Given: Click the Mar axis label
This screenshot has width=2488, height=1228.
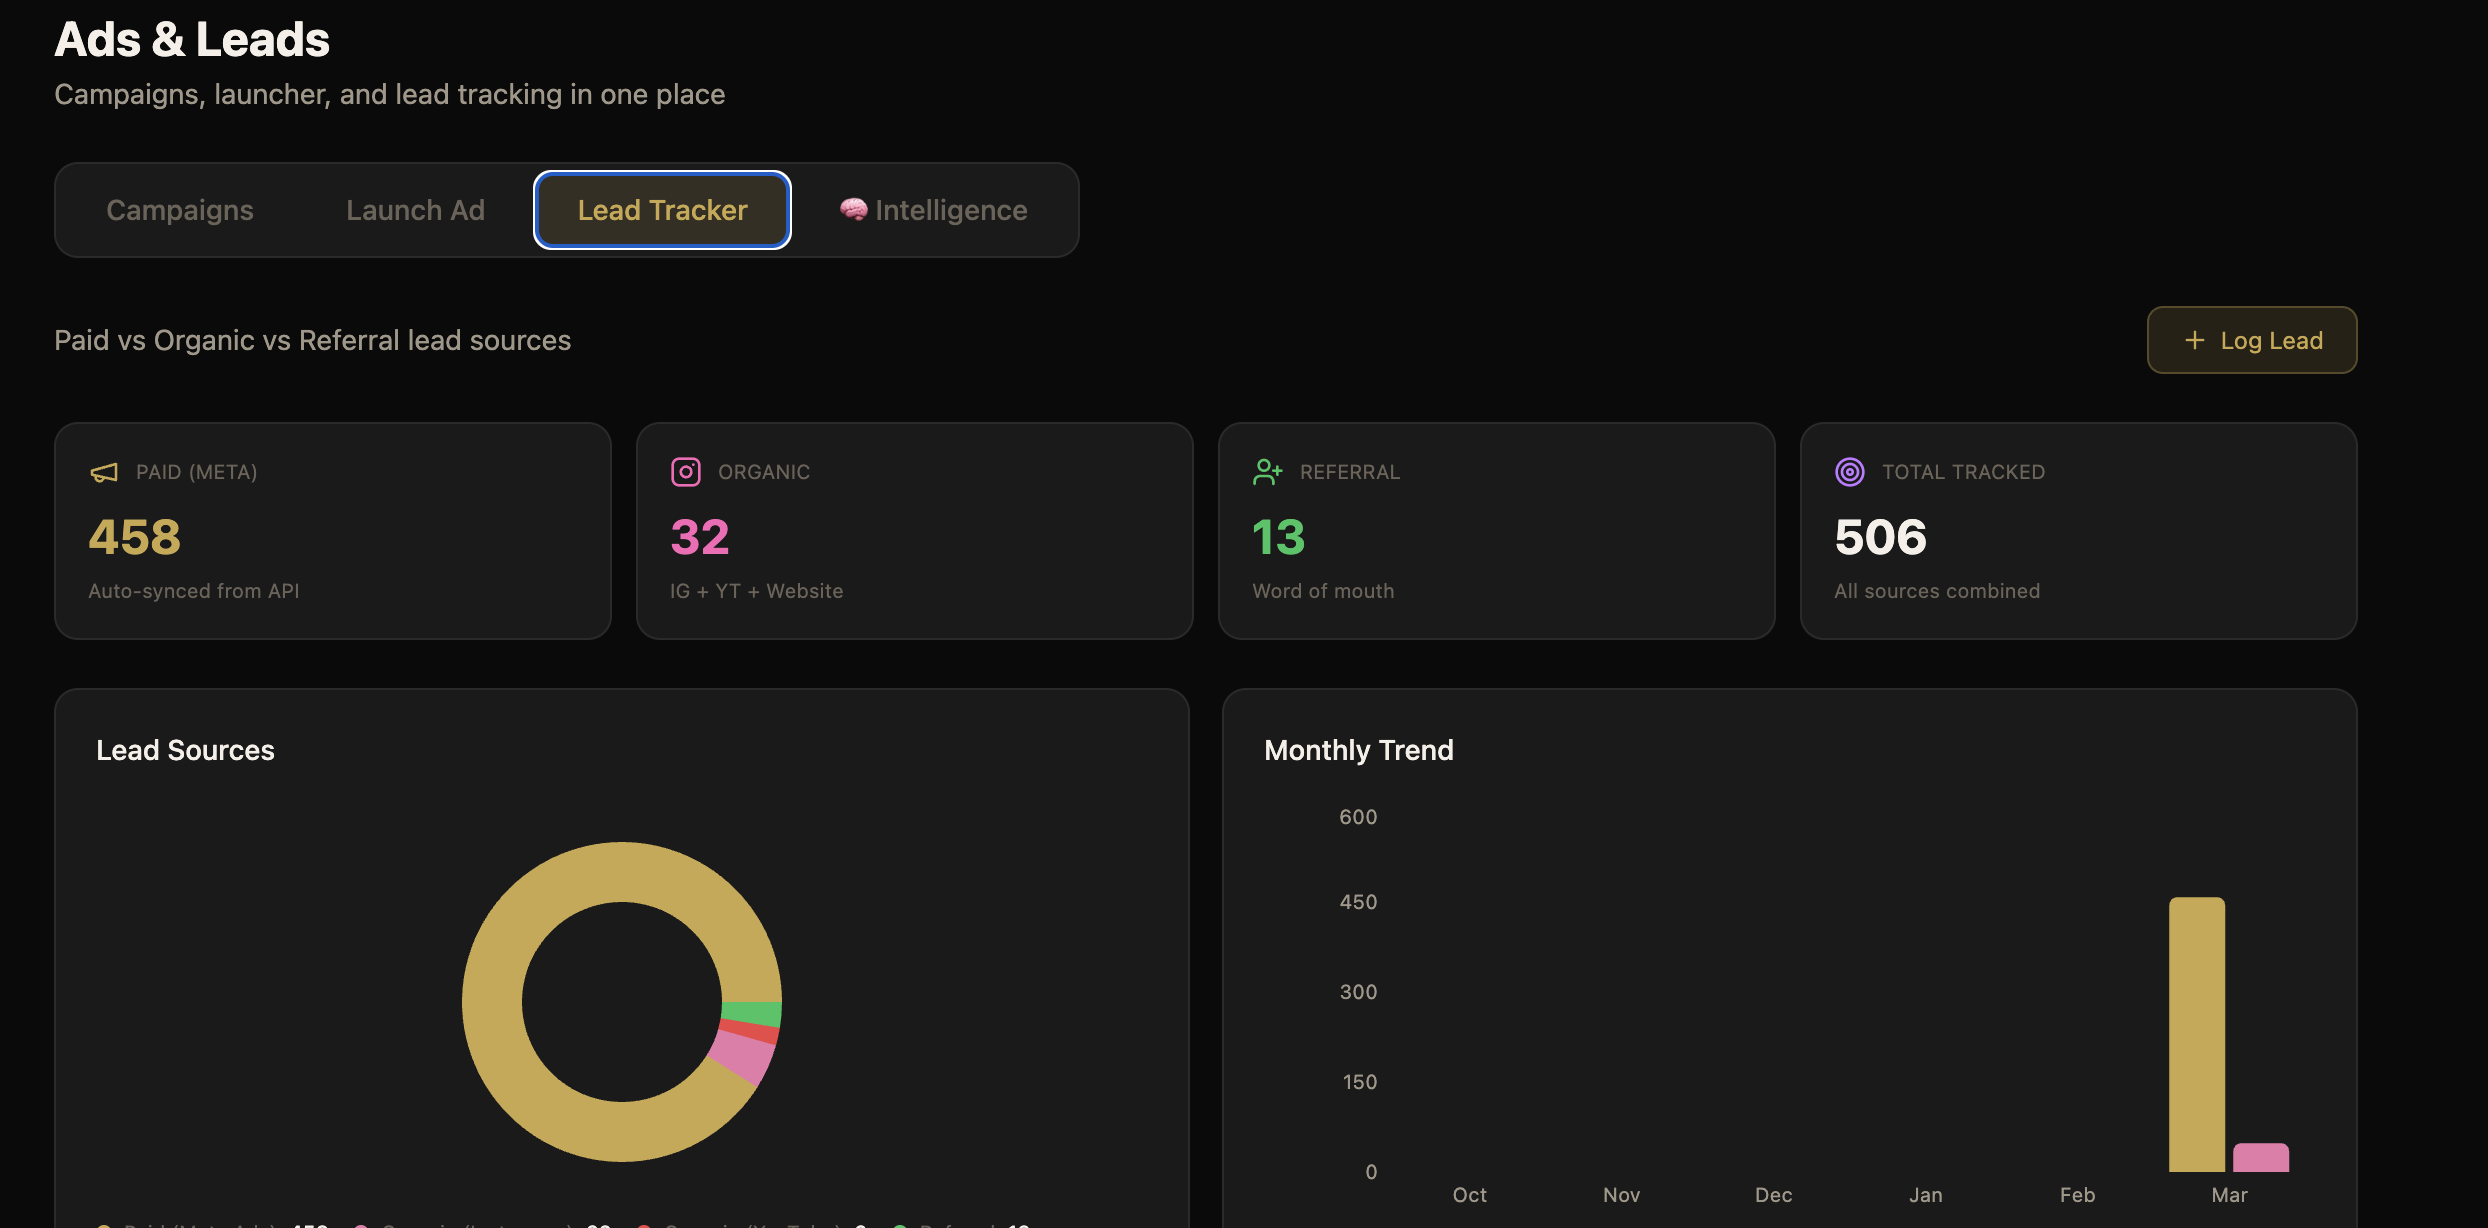Looking at the screenshot, I should point(2229,1195).
